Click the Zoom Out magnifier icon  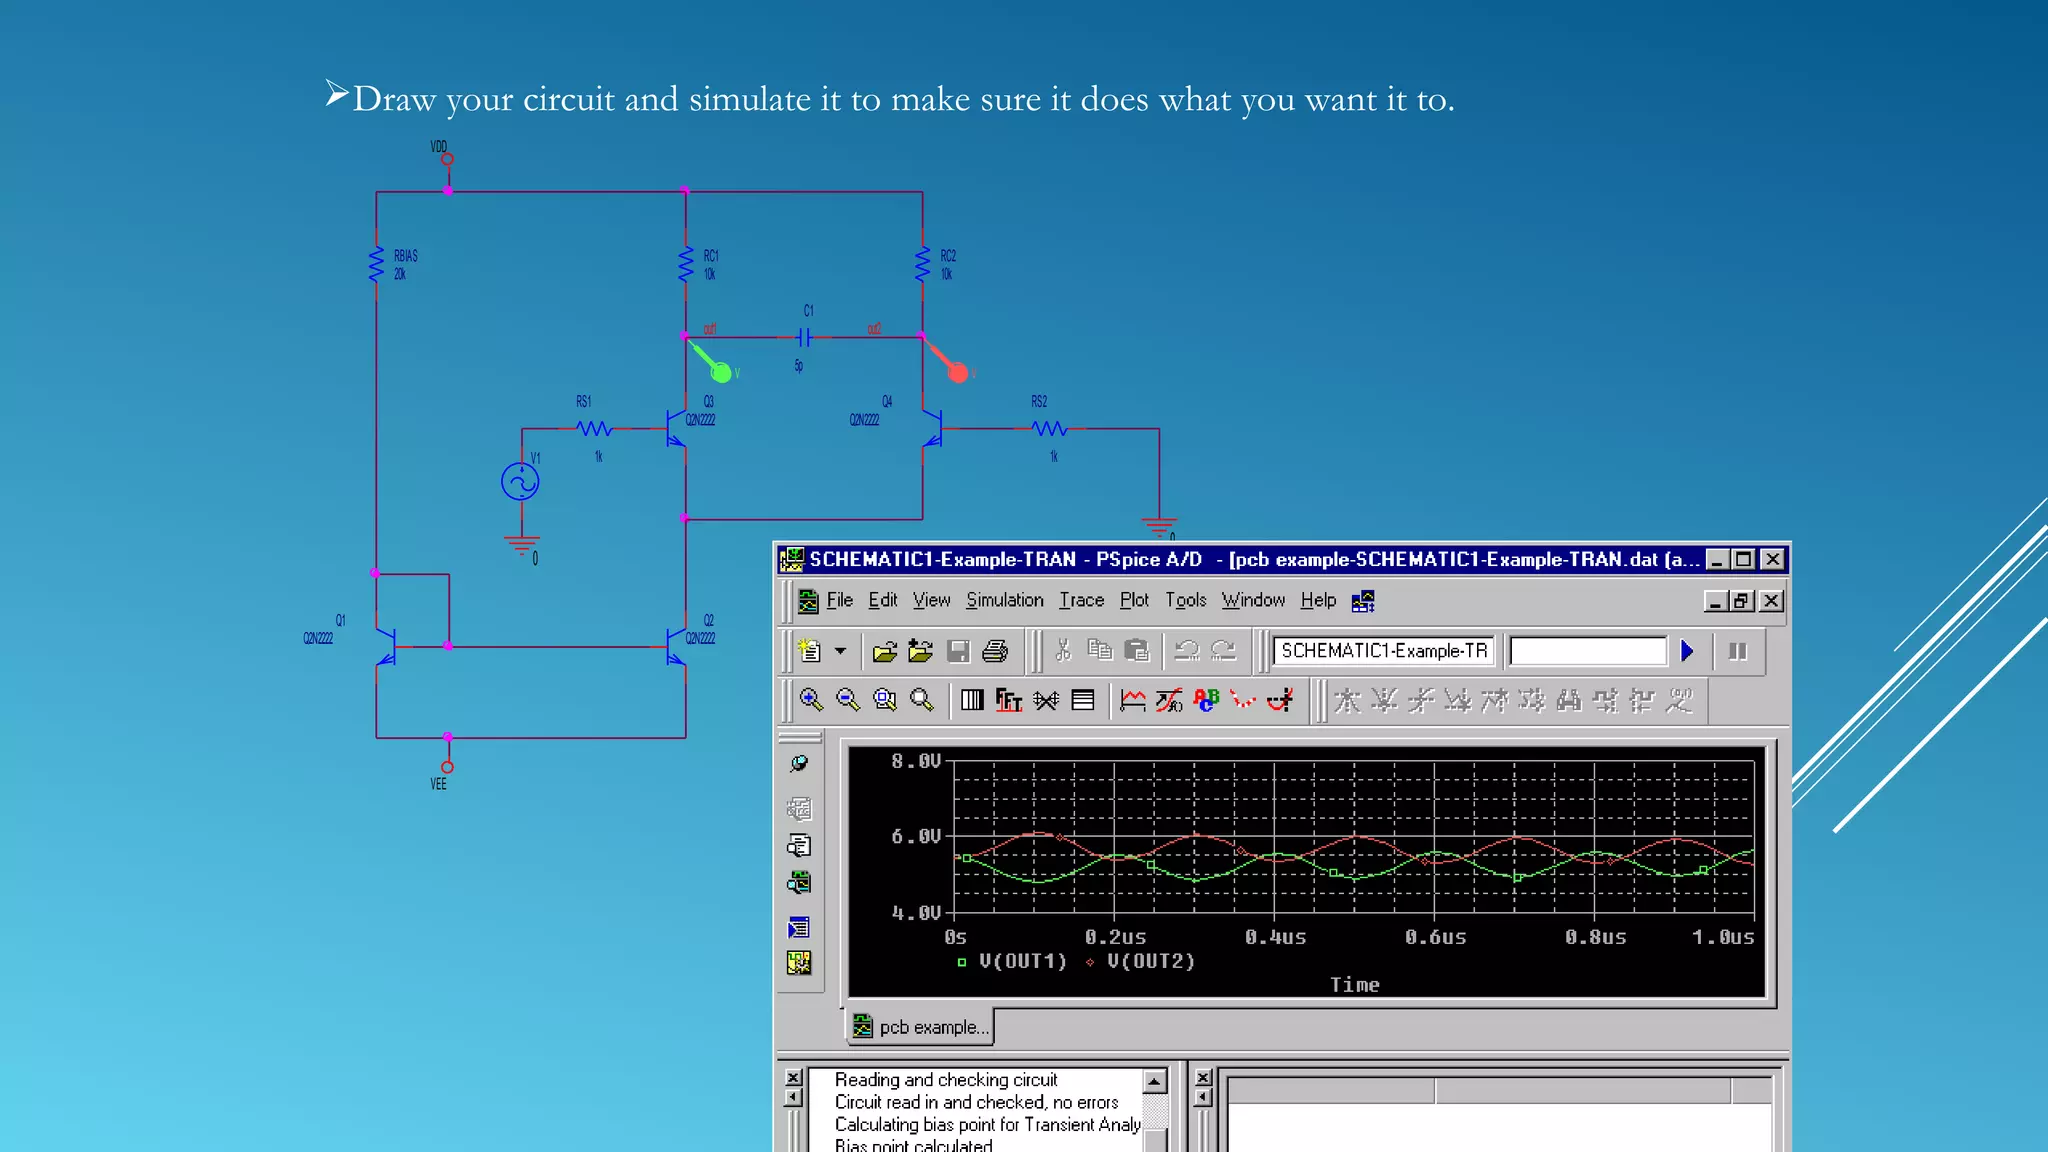pos(848,700)
